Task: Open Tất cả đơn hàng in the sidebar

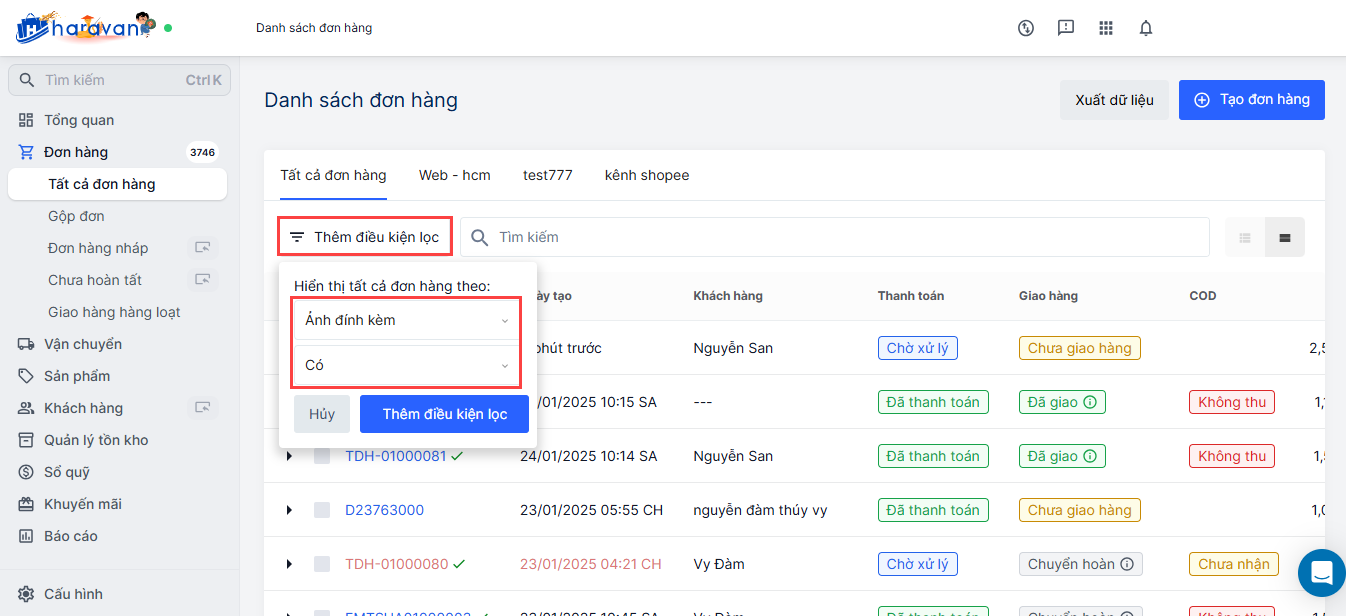Action: click(117, 184)
